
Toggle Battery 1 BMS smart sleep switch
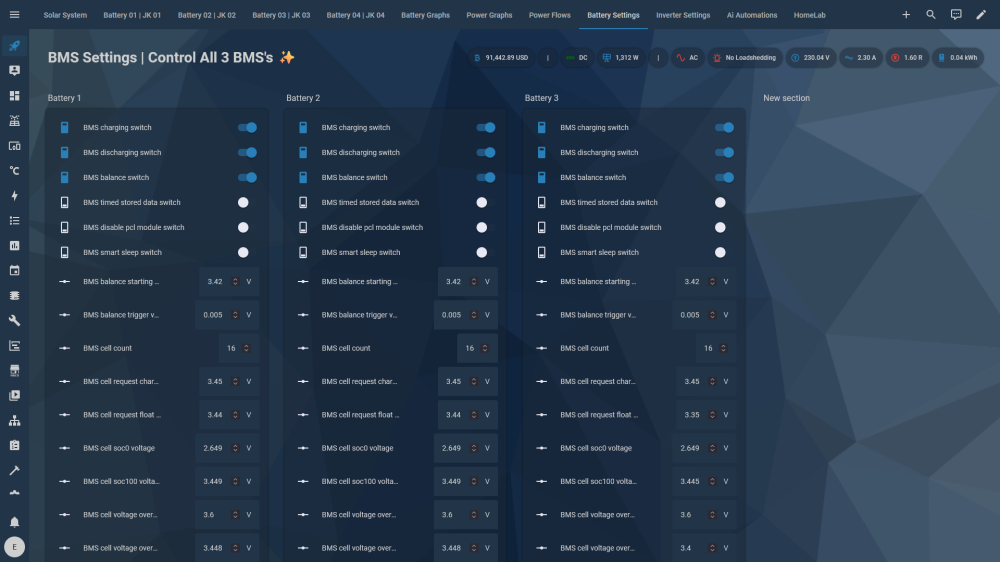(247, 252)
